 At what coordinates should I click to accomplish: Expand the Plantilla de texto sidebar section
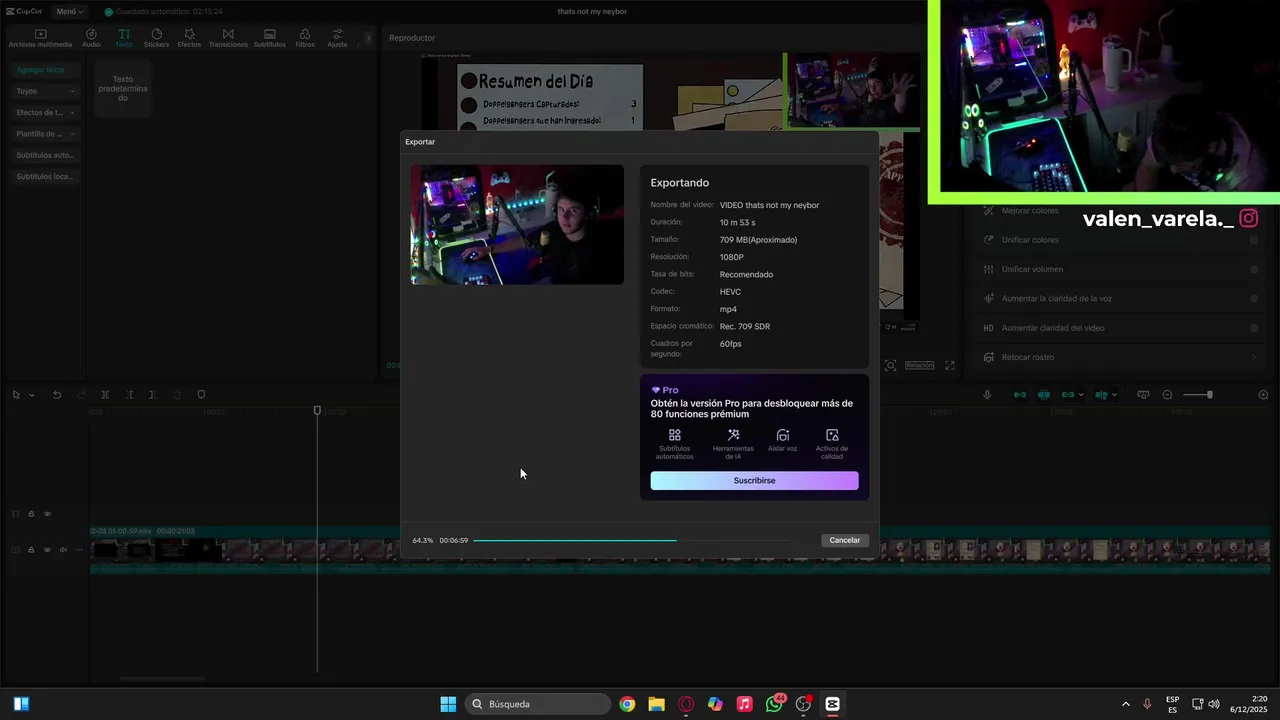coord(44,134)
